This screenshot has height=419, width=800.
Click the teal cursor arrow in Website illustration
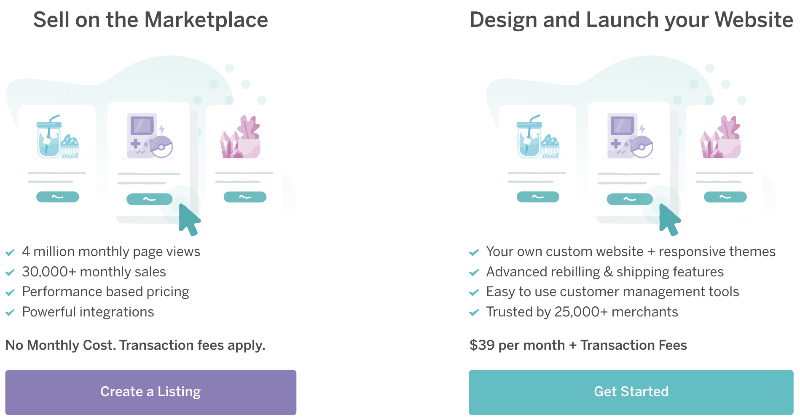[670, 219]
